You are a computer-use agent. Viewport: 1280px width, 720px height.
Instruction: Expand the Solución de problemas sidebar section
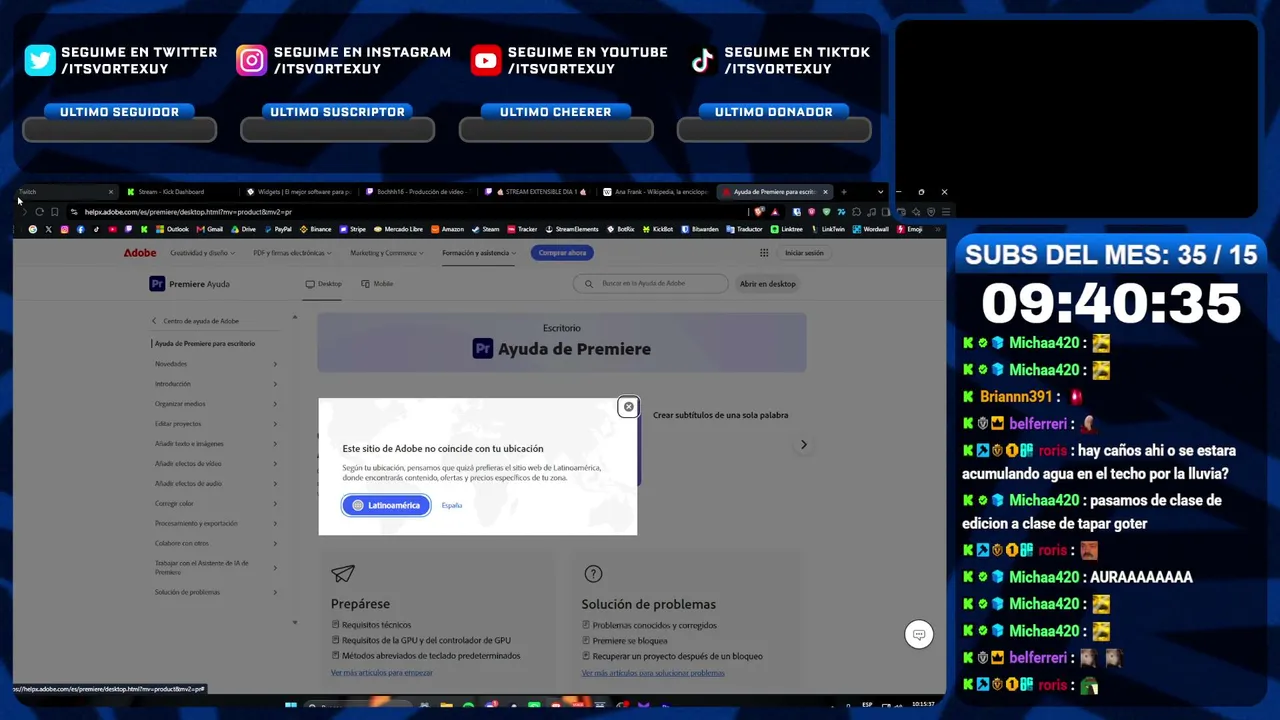click(216, 592)
